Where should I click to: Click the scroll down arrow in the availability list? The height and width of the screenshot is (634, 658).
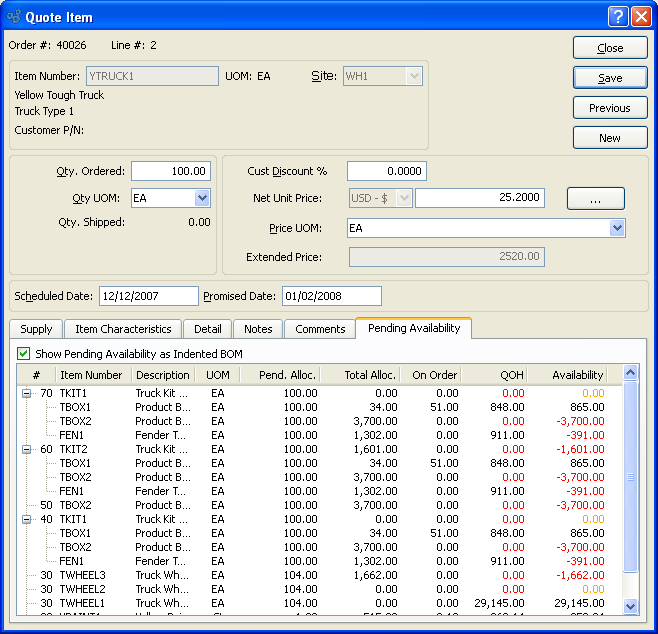(630, 606)
